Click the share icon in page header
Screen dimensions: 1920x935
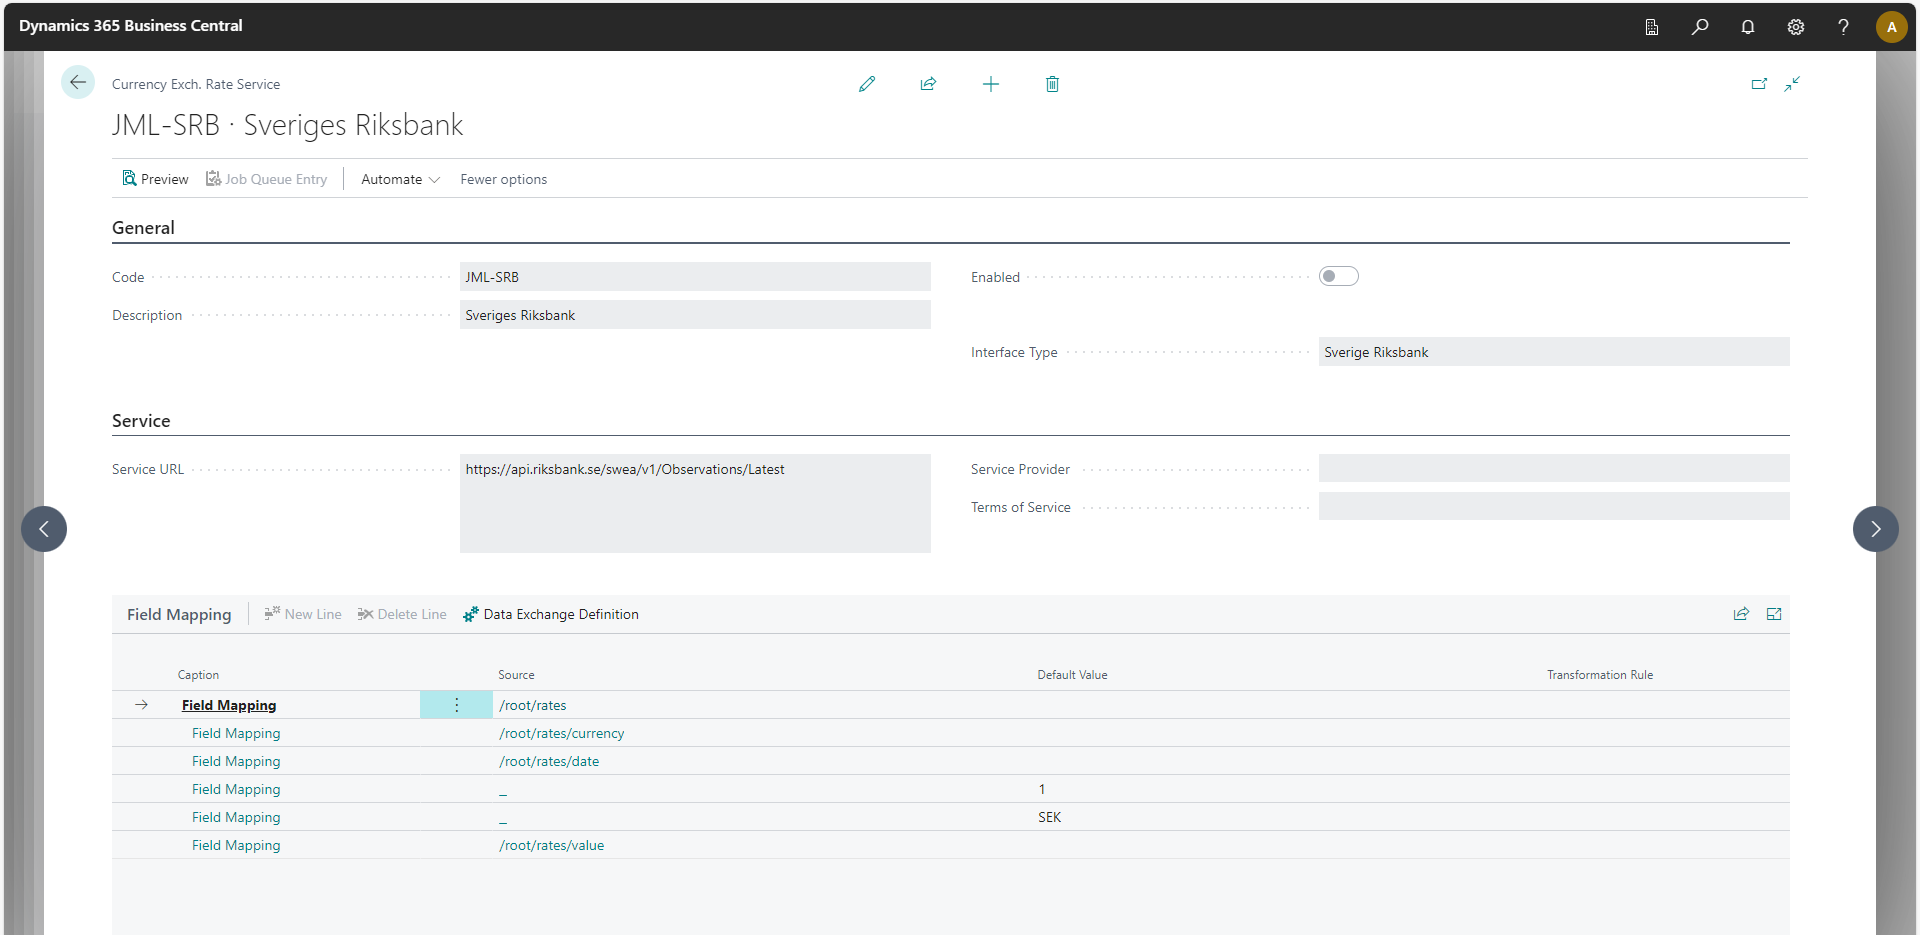pos(928,84)
